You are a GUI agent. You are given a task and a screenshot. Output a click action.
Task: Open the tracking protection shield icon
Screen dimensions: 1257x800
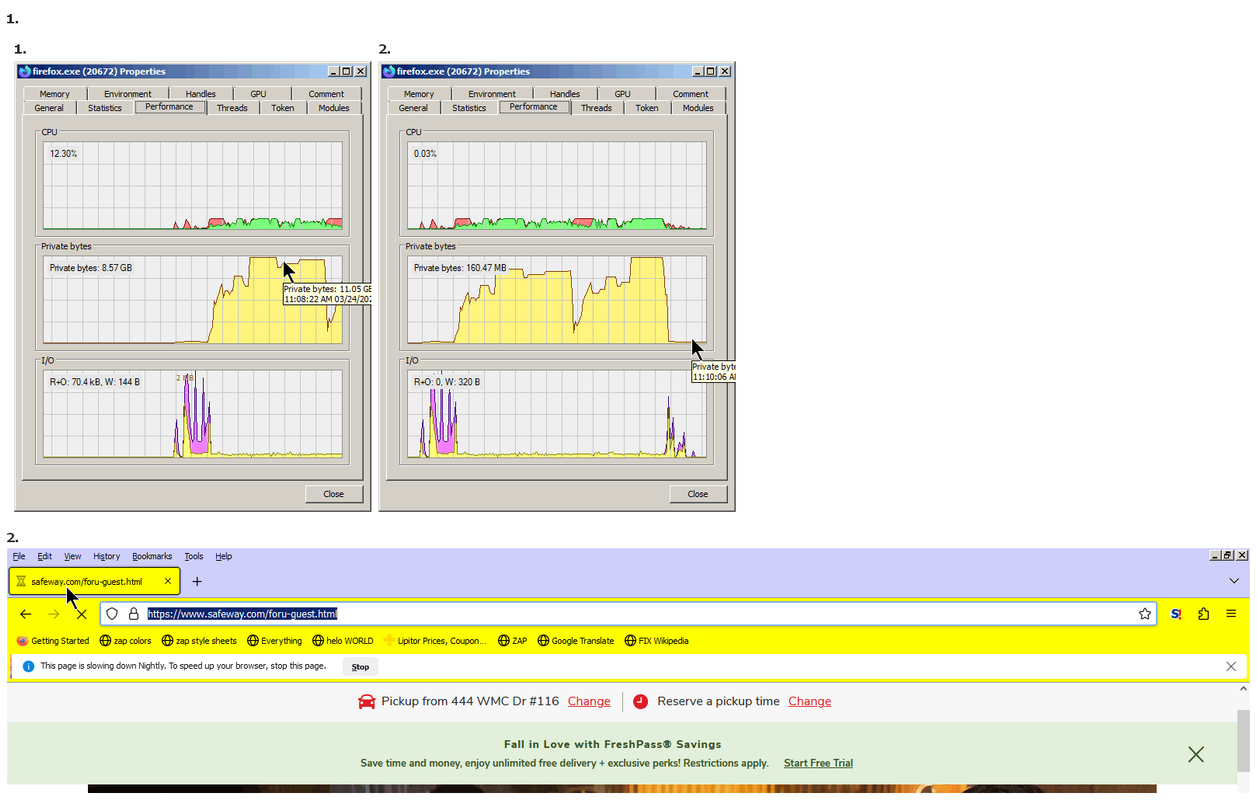point(113,614)
